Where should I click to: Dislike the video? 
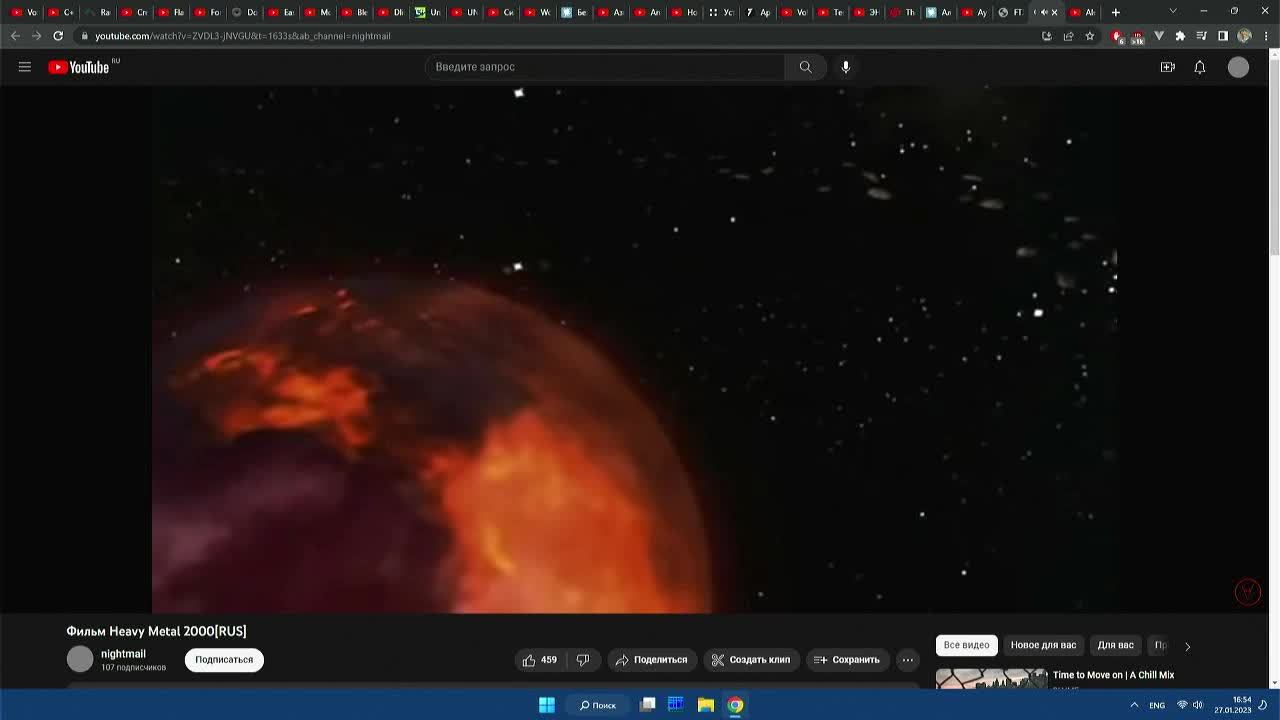click(x=583, y=660)
